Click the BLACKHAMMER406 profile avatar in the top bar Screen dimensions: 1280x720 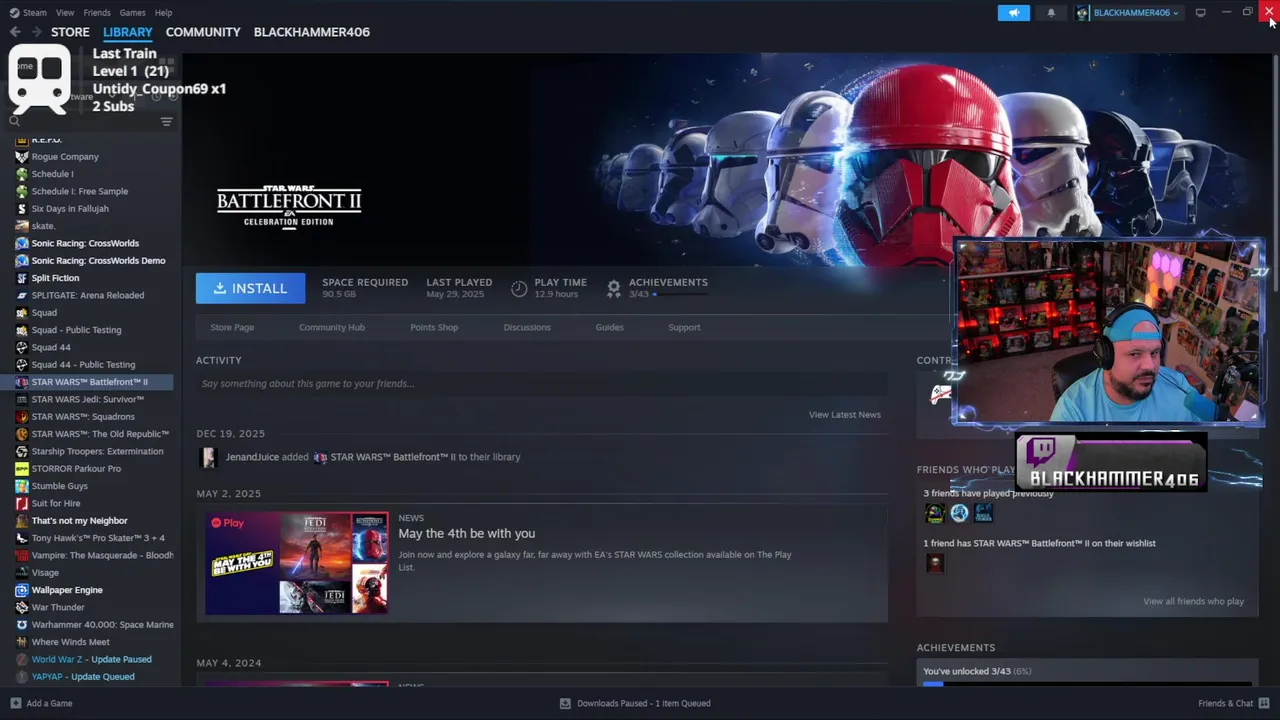coord(1082,13)
